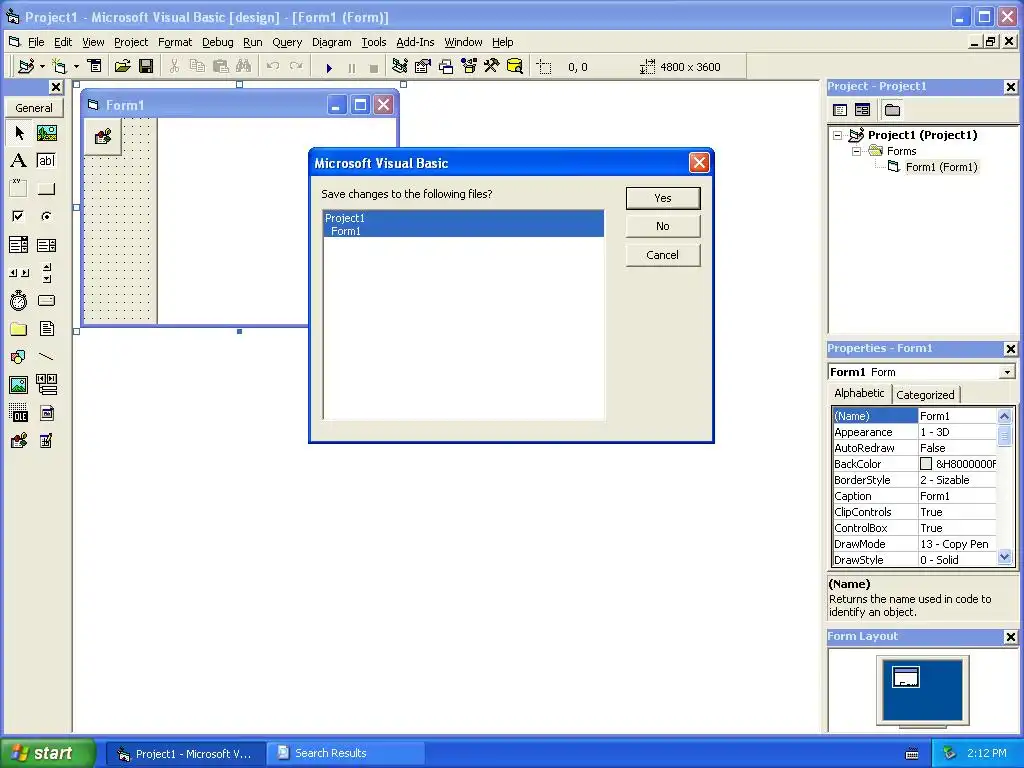Click the BackColor color swatch
Screen dimensions: 1024x768
926,464
